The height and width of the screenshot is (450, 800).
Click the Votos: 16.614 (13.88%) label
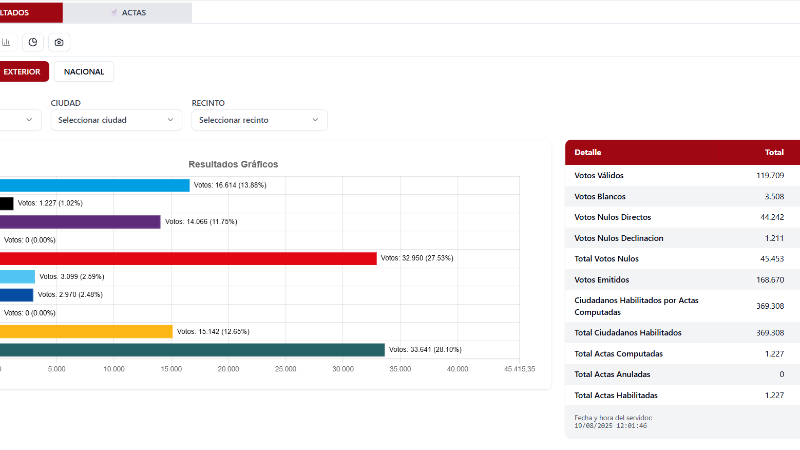[230, 185]
